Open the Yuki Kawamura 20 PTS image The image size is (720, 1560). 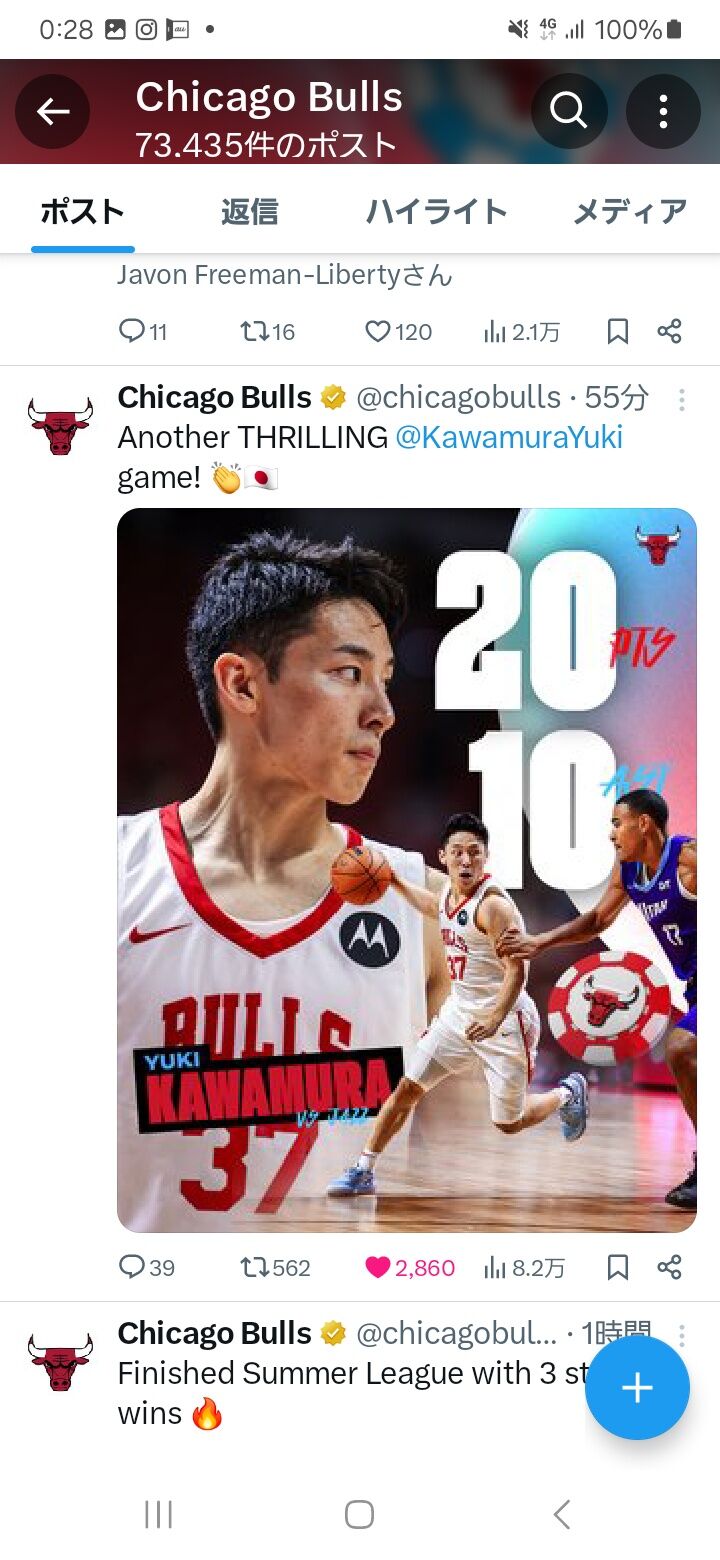point(407,870)
